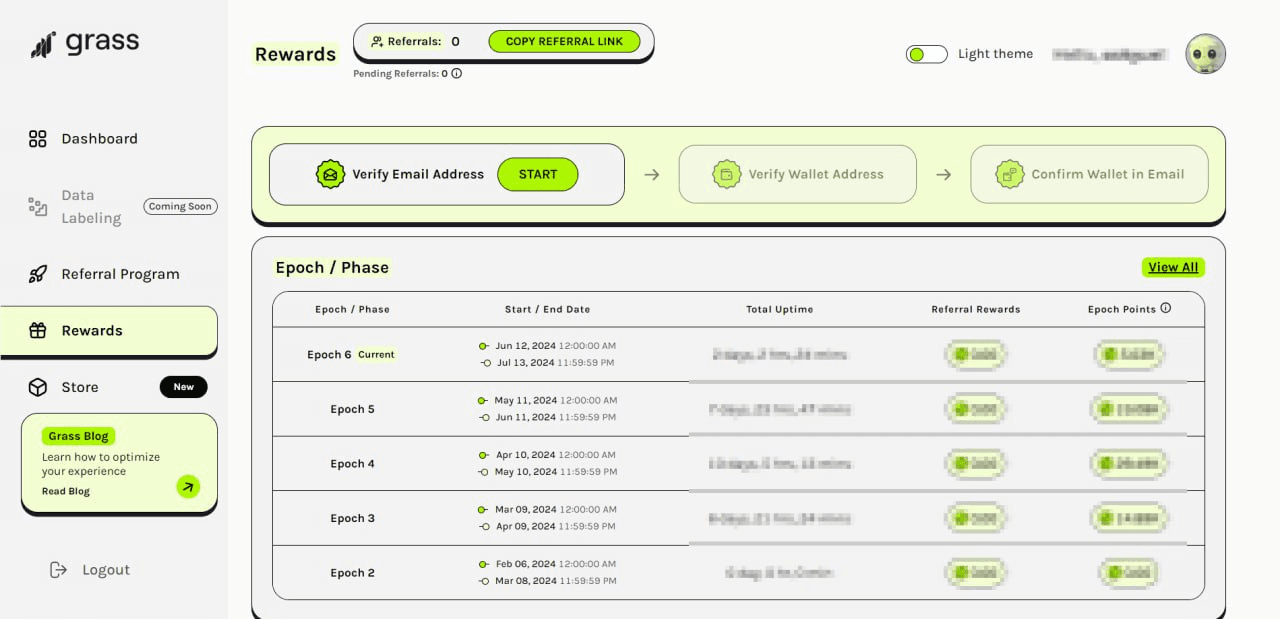Click the View All link
The height and width of the screenshot is (619, 1280).
(x=1173, y=267)
